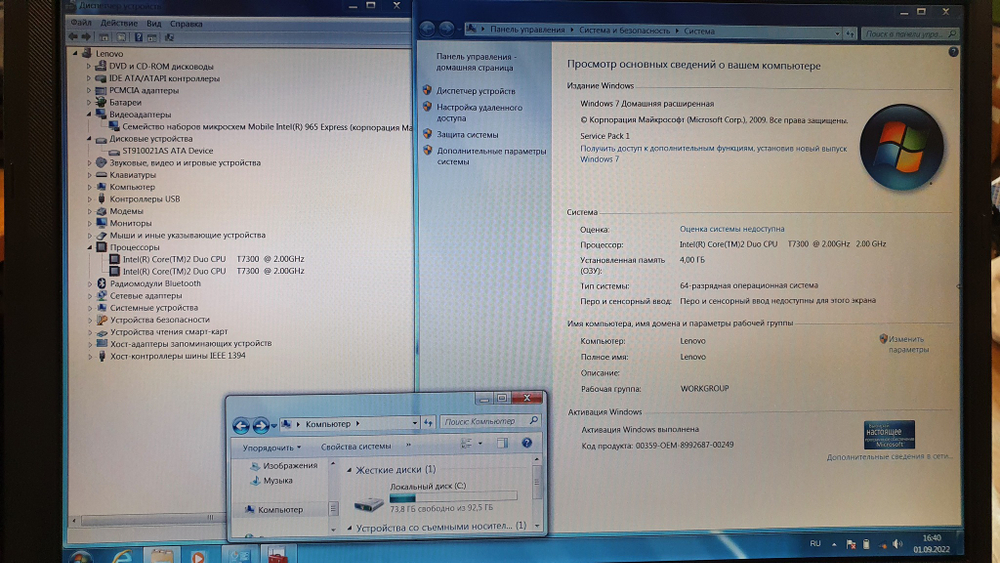Toggle the preview pane icon in Explorer
1000x563 pixels.
click(x=503, y=444)
